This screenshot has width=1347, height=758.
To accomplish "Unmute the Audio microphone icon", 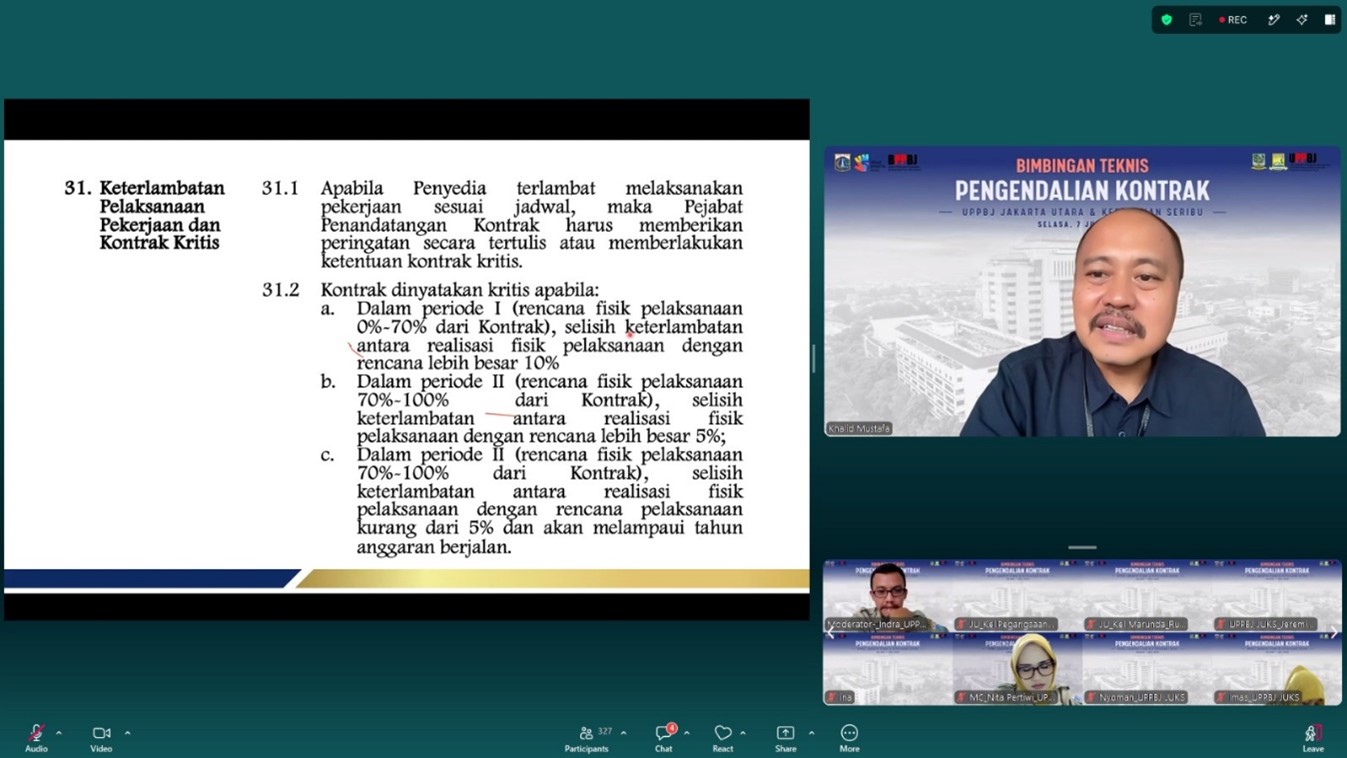I will pos(36,733).
